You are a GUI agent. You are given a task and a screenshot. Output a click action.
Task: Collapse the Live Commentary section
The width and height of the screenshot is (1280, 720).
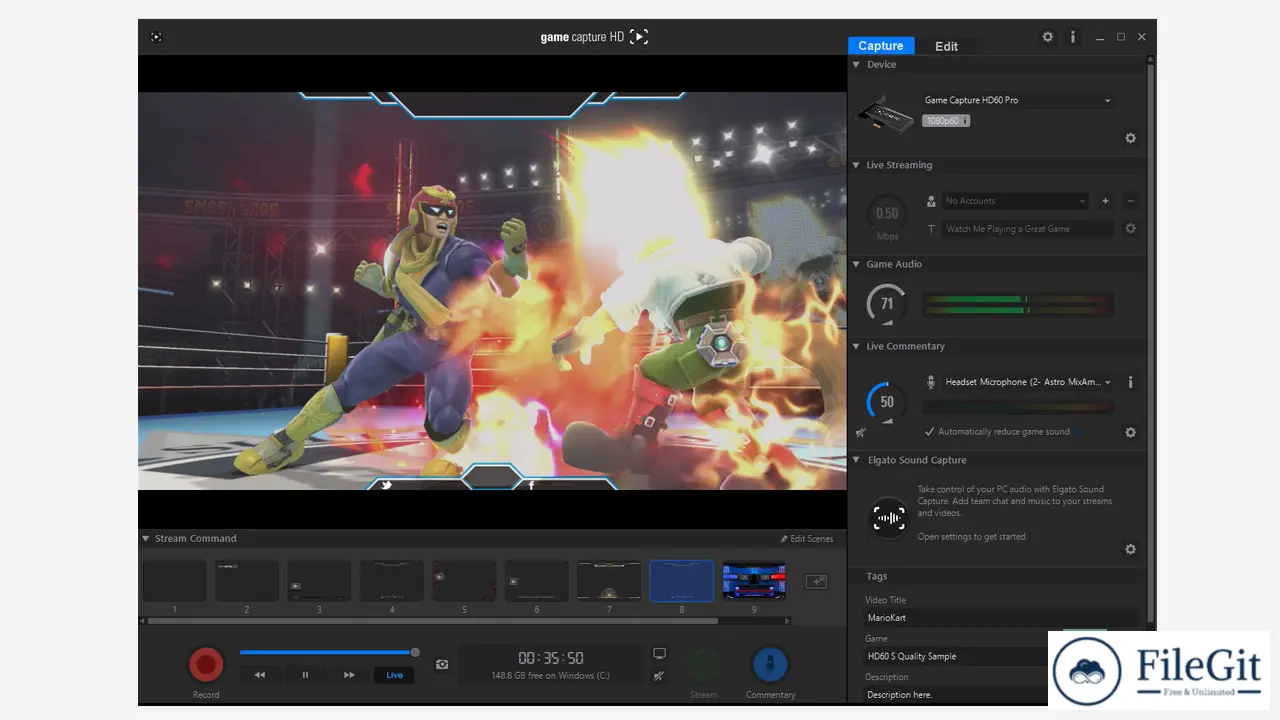(856, 347)
